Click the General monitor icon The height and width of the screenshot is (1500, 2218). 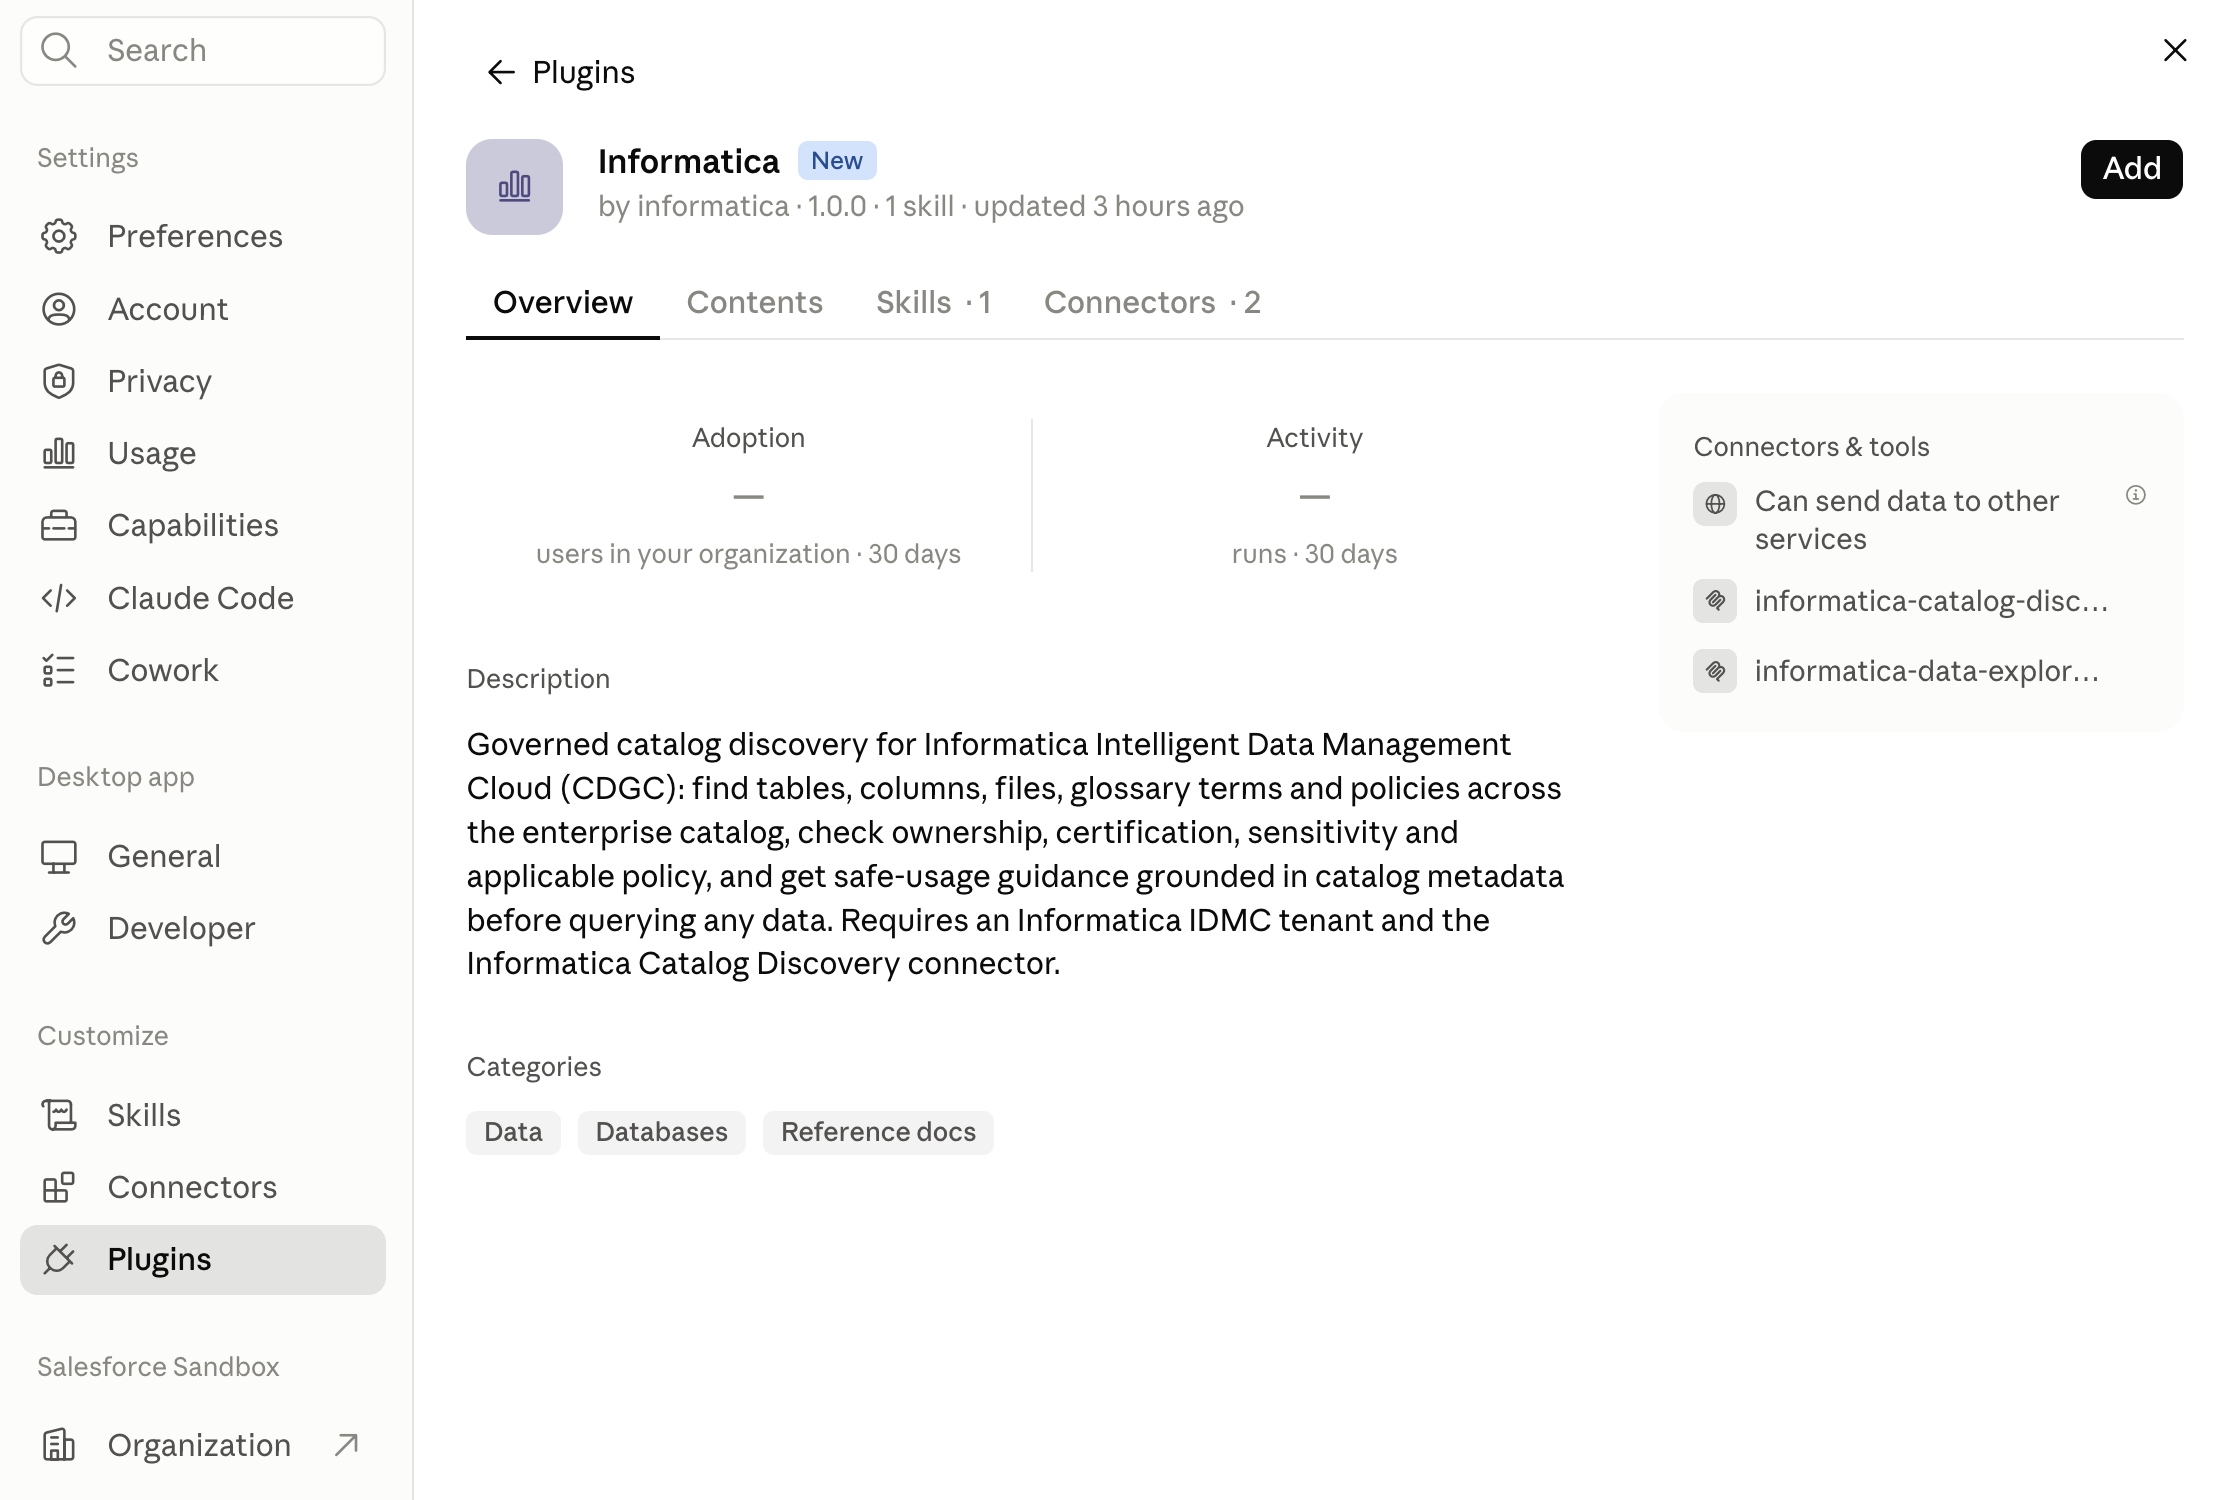coord(59,856)
